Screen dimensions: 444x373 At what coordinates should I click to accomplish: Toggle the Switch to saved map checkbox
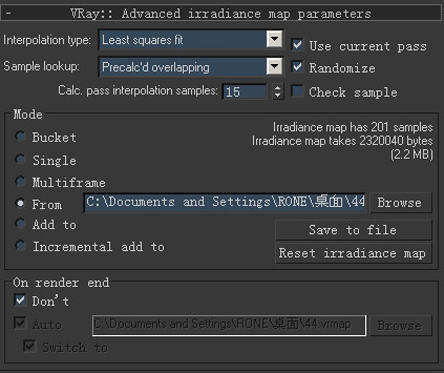[29, 346]
